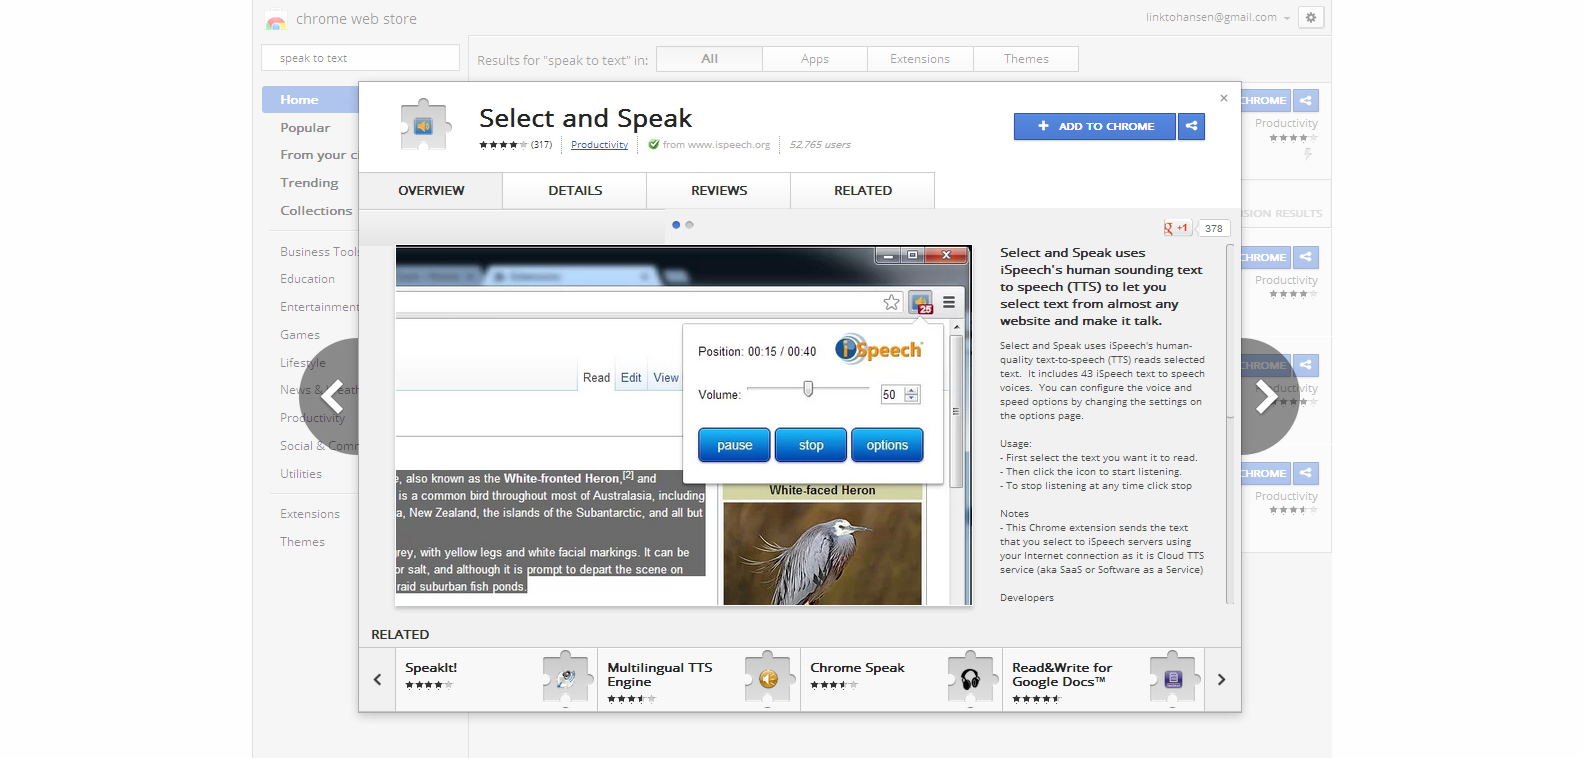Select the second screenshot pagination dot
This screenshot has width=1583, height=758.
click(690, 225)
